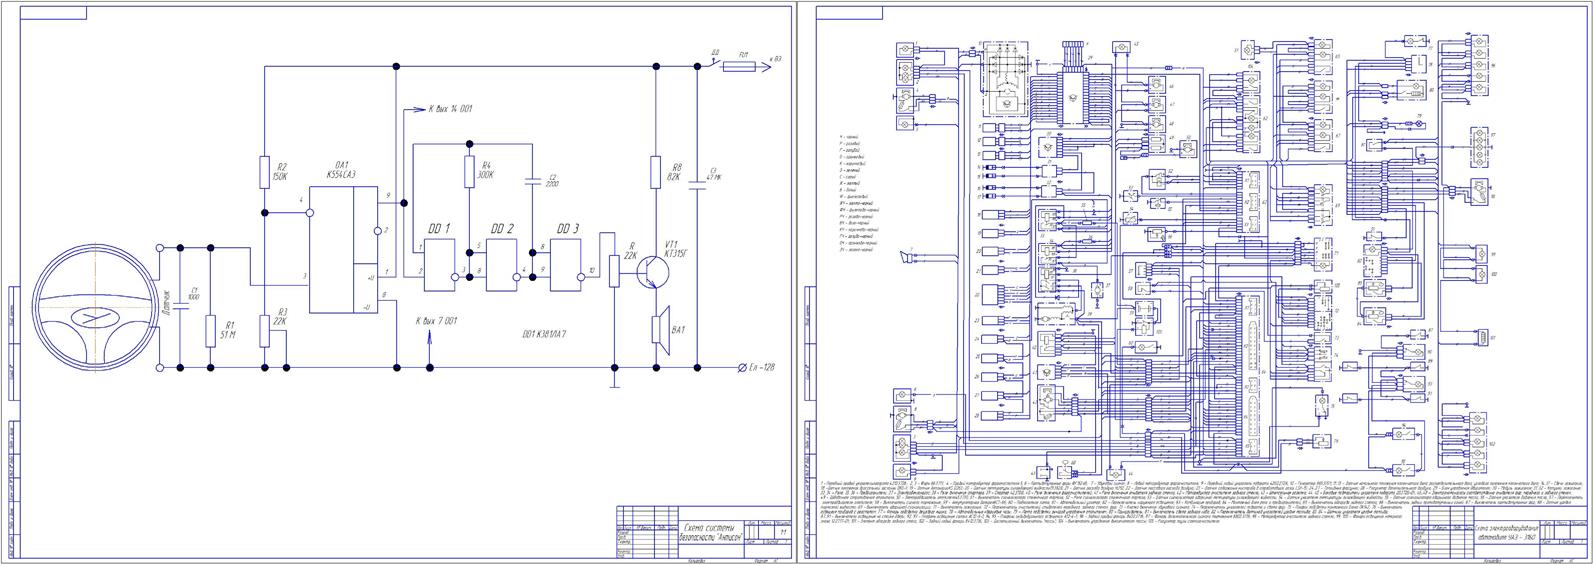Viewport: 1593px width, 564px height.
Task: Select the R2 150K resistor symbol
Action: pos(264,171)
